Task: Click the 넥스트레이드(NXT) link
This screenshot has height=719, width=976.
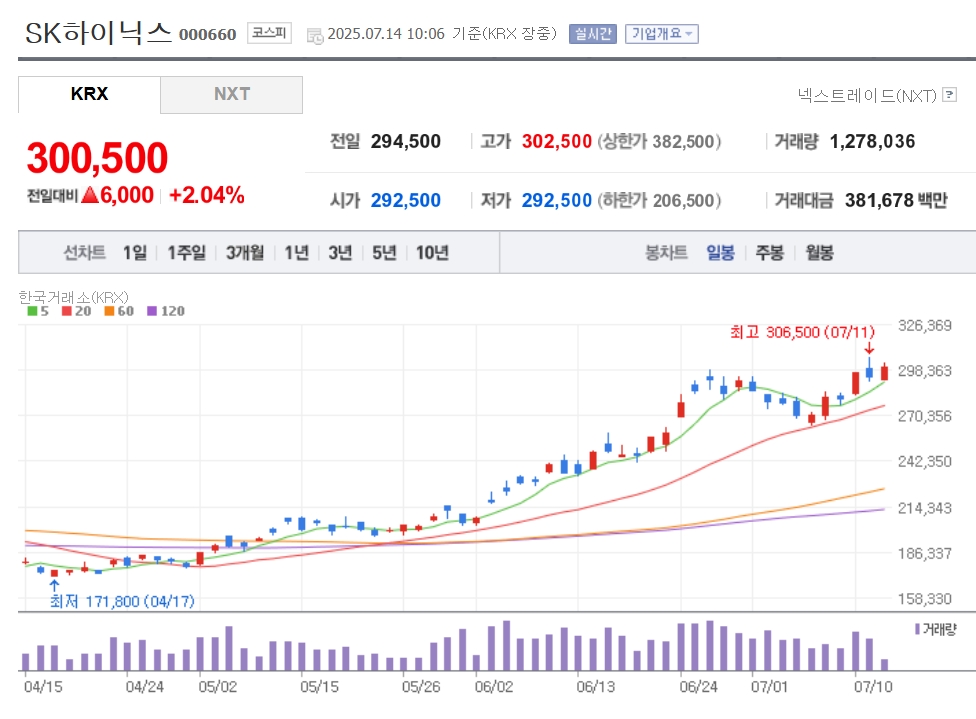Action: coord(867,95)
